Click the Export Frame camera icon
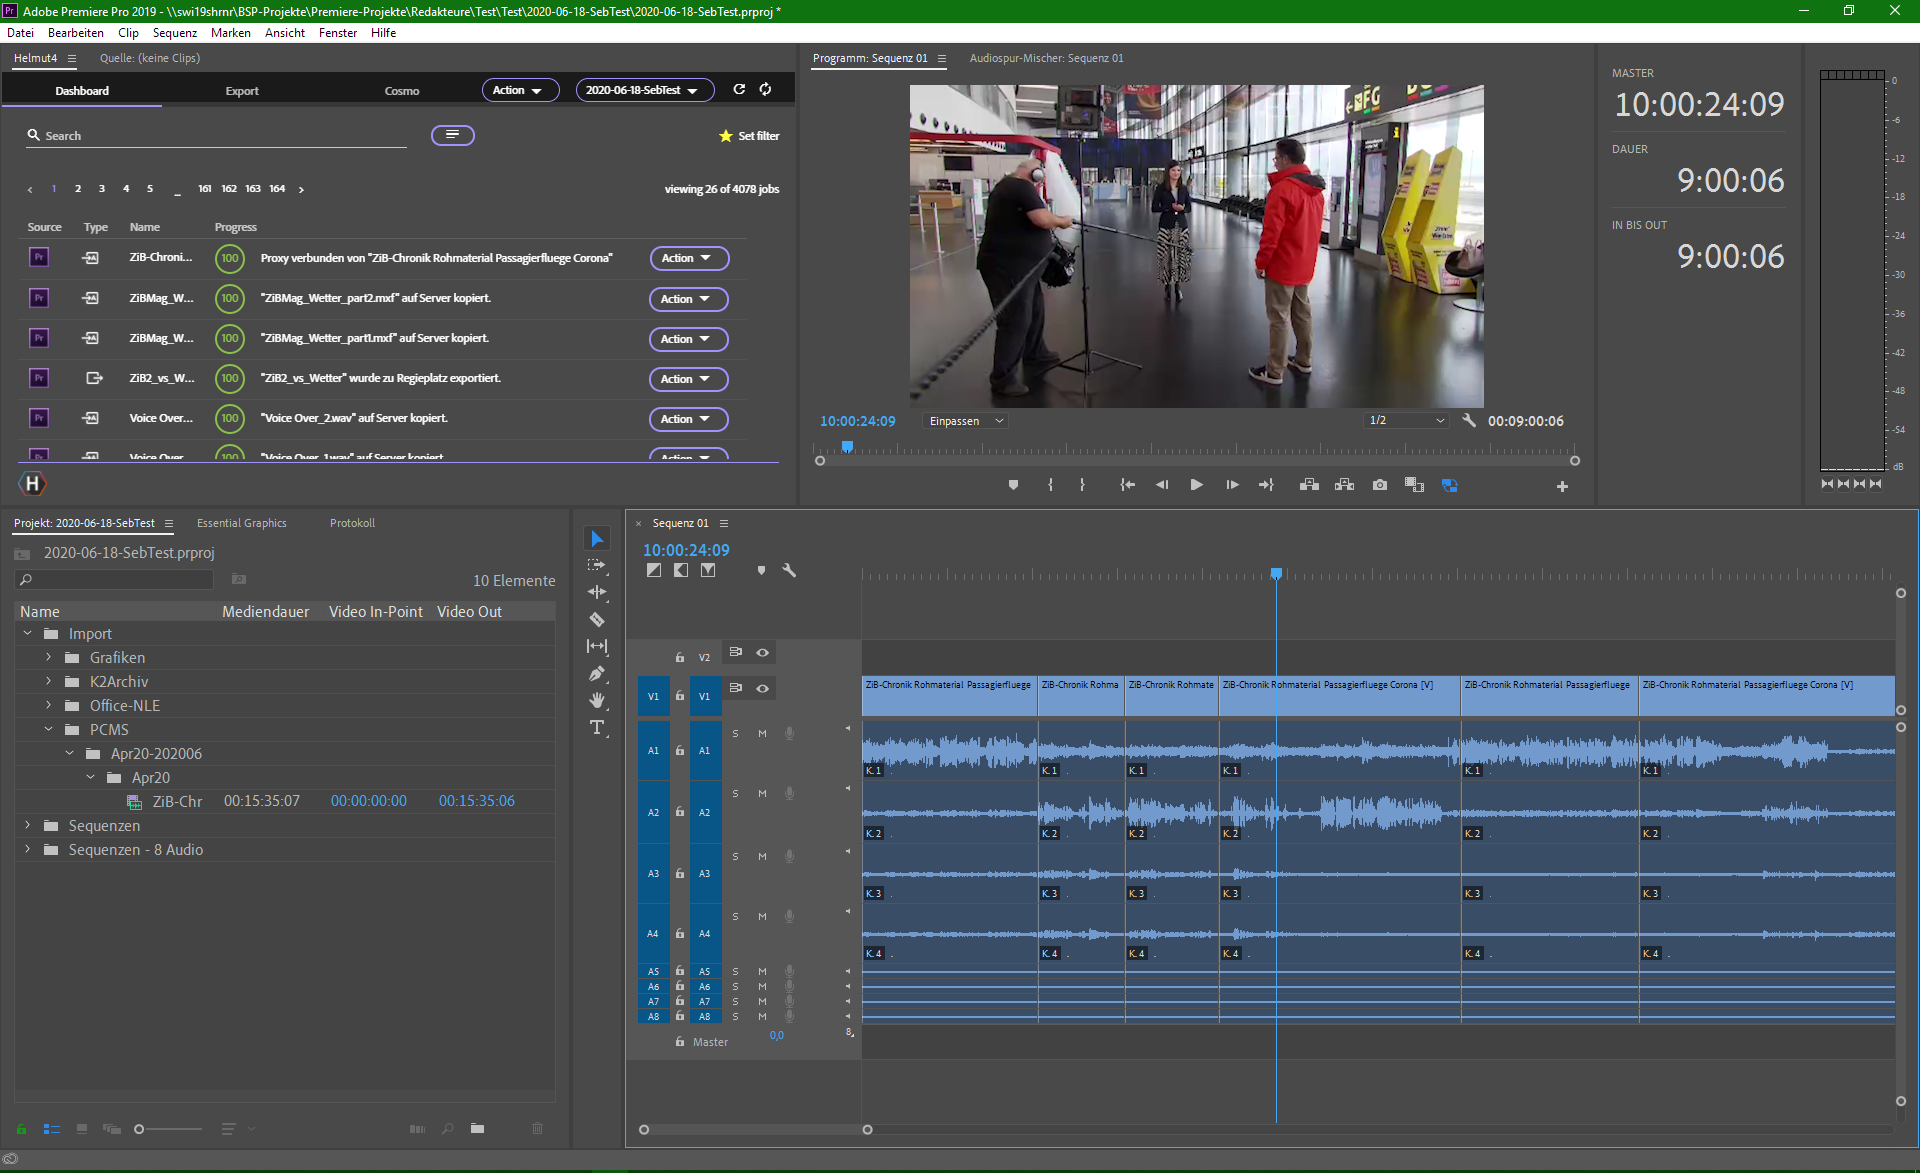The width and height of the screenshot is (1920, 1173). [1380, 485]
